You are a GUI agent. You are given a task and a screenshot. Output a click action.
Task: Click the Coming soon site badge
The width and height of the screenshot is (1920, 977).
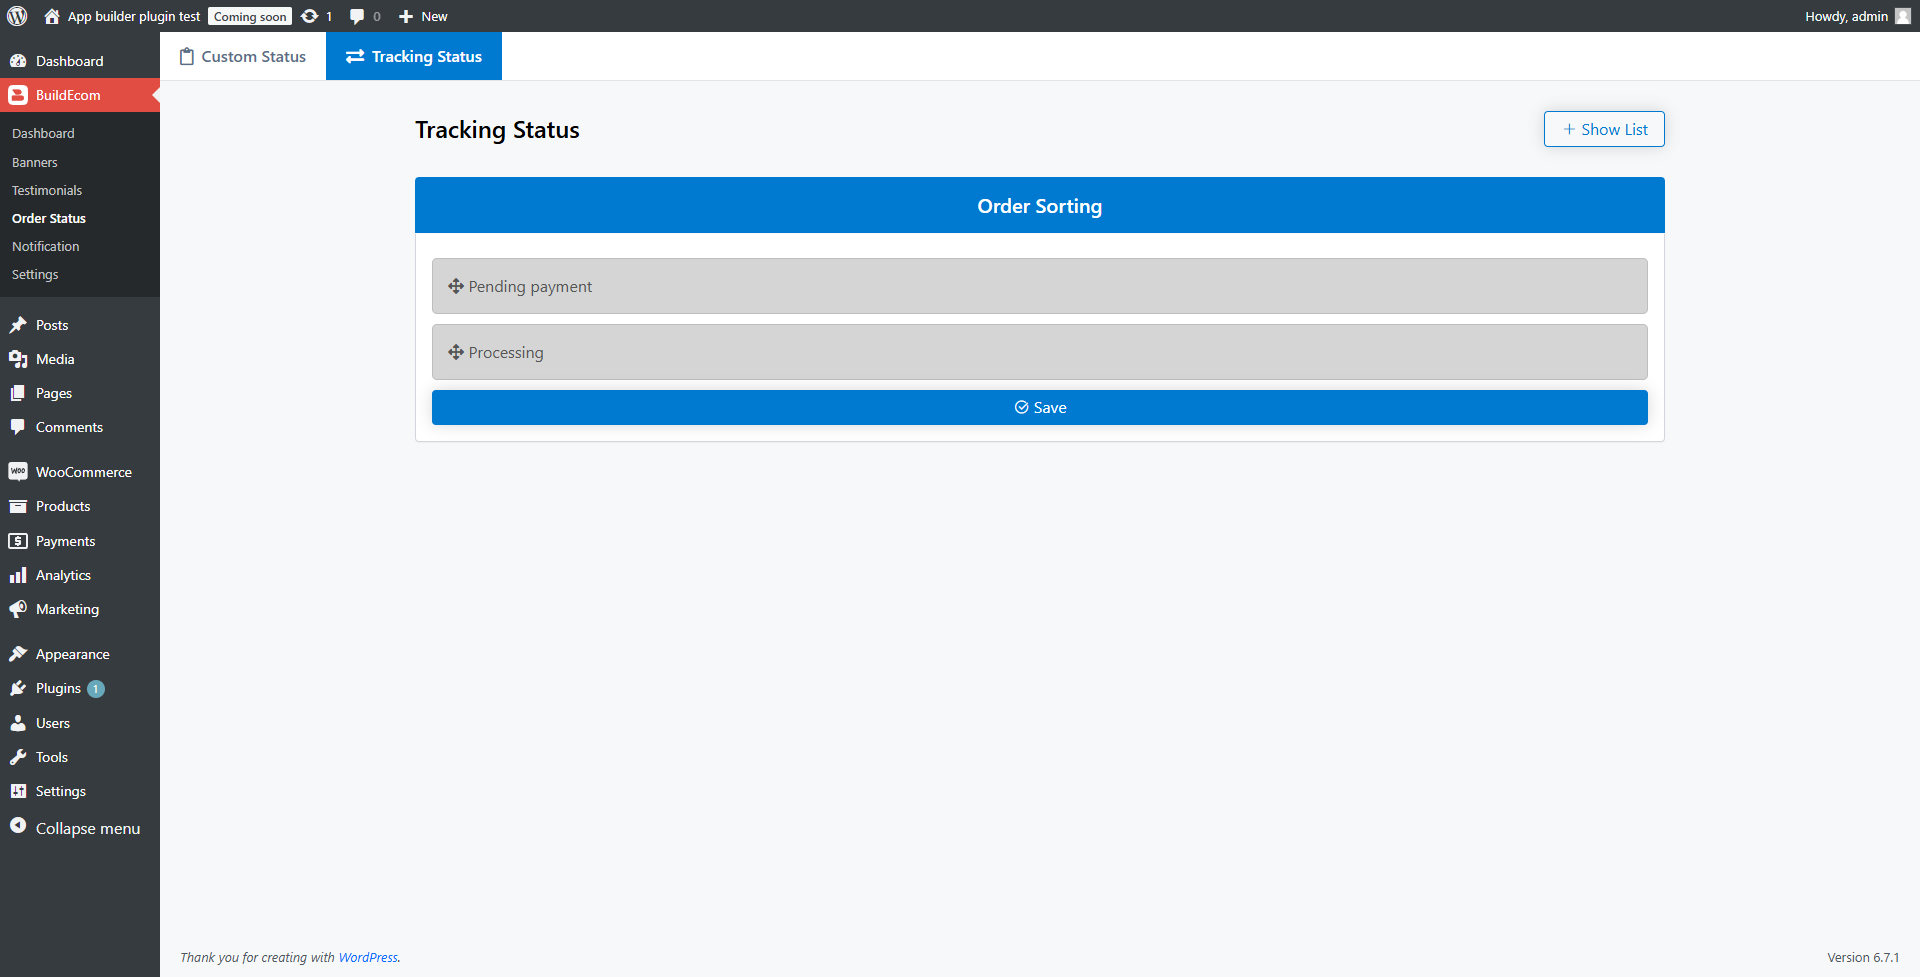click(250, 17)
